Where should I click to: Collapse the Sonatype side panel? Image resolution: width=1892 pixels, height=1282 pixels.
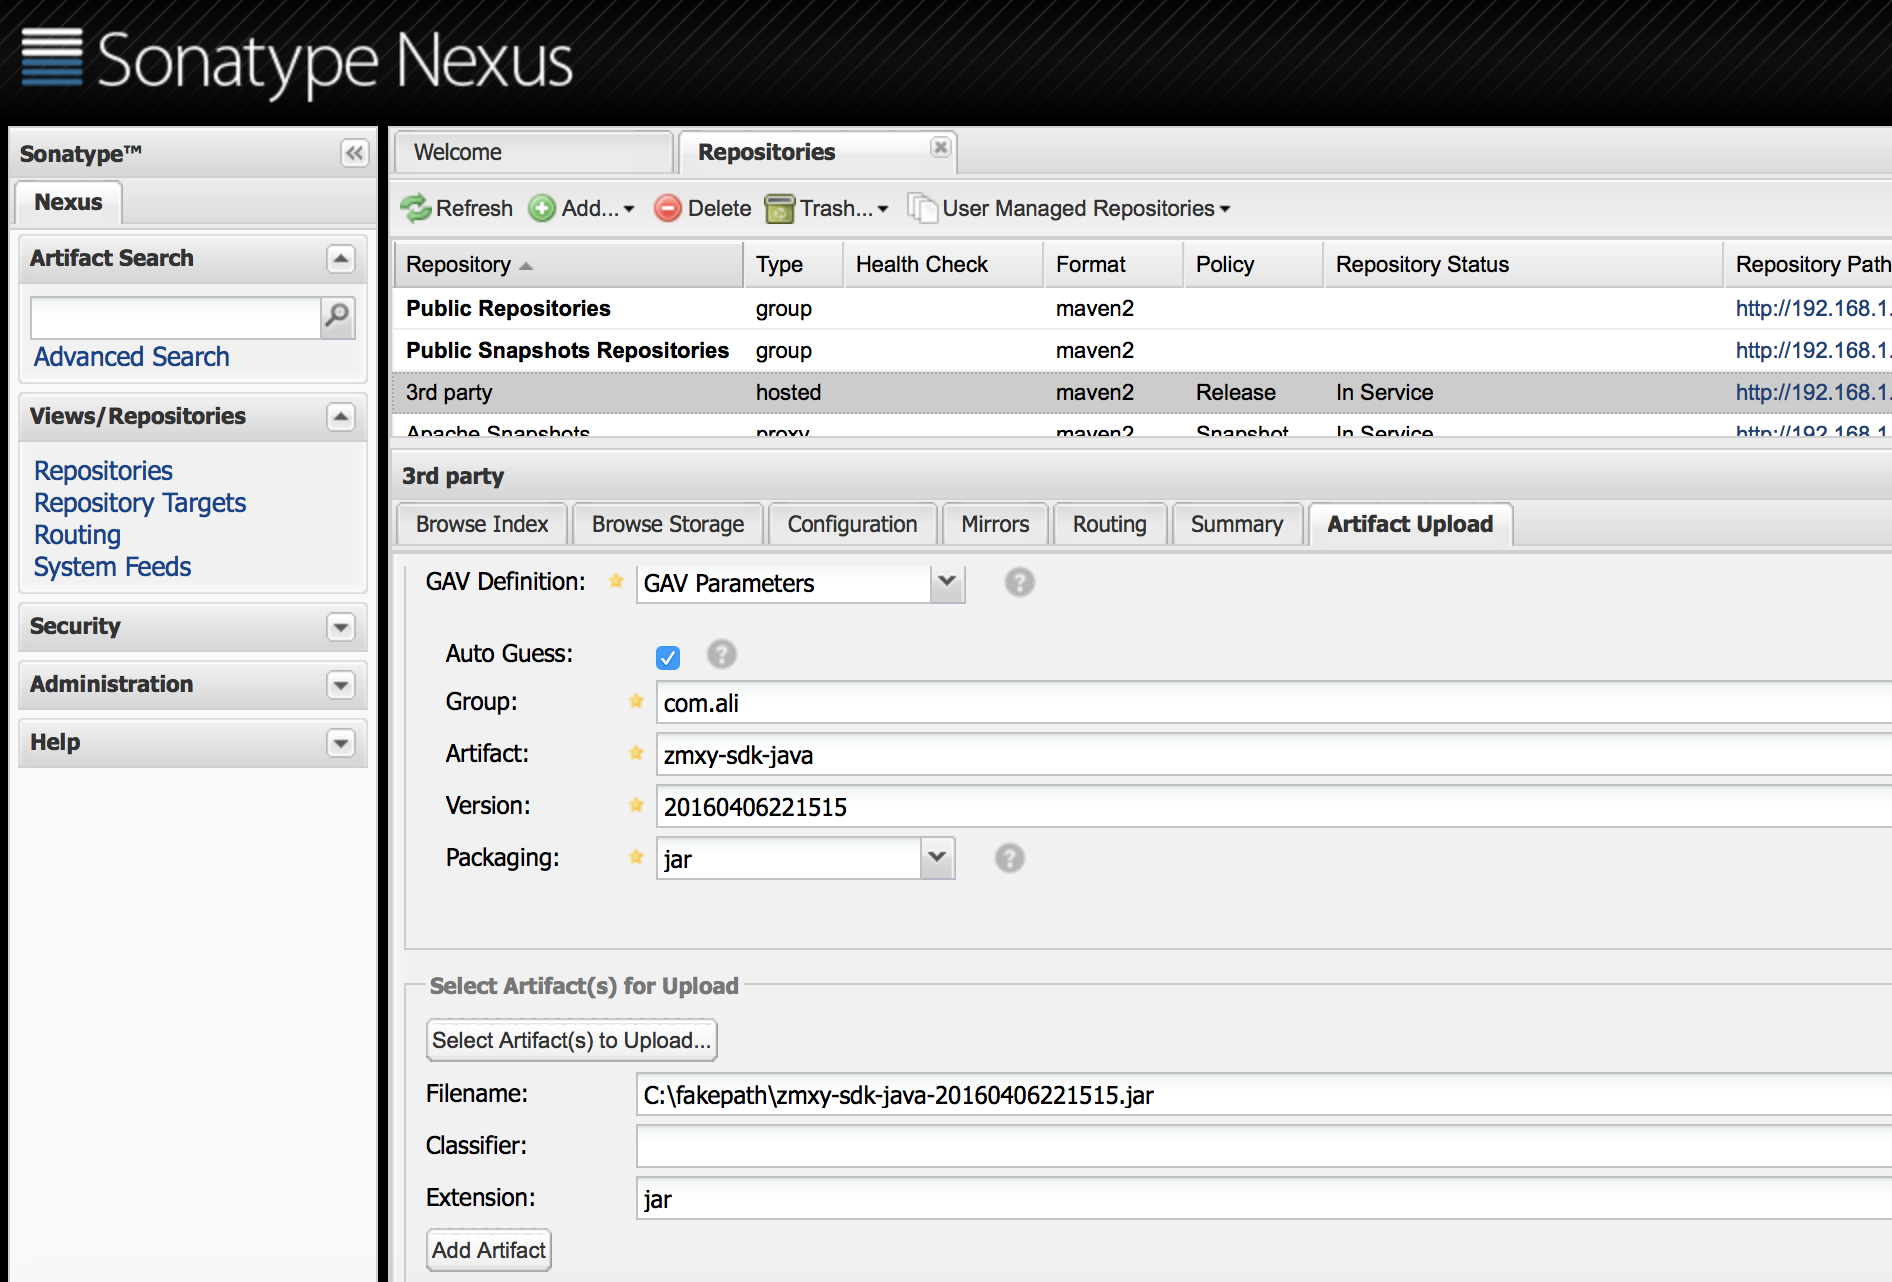[354, 153]
